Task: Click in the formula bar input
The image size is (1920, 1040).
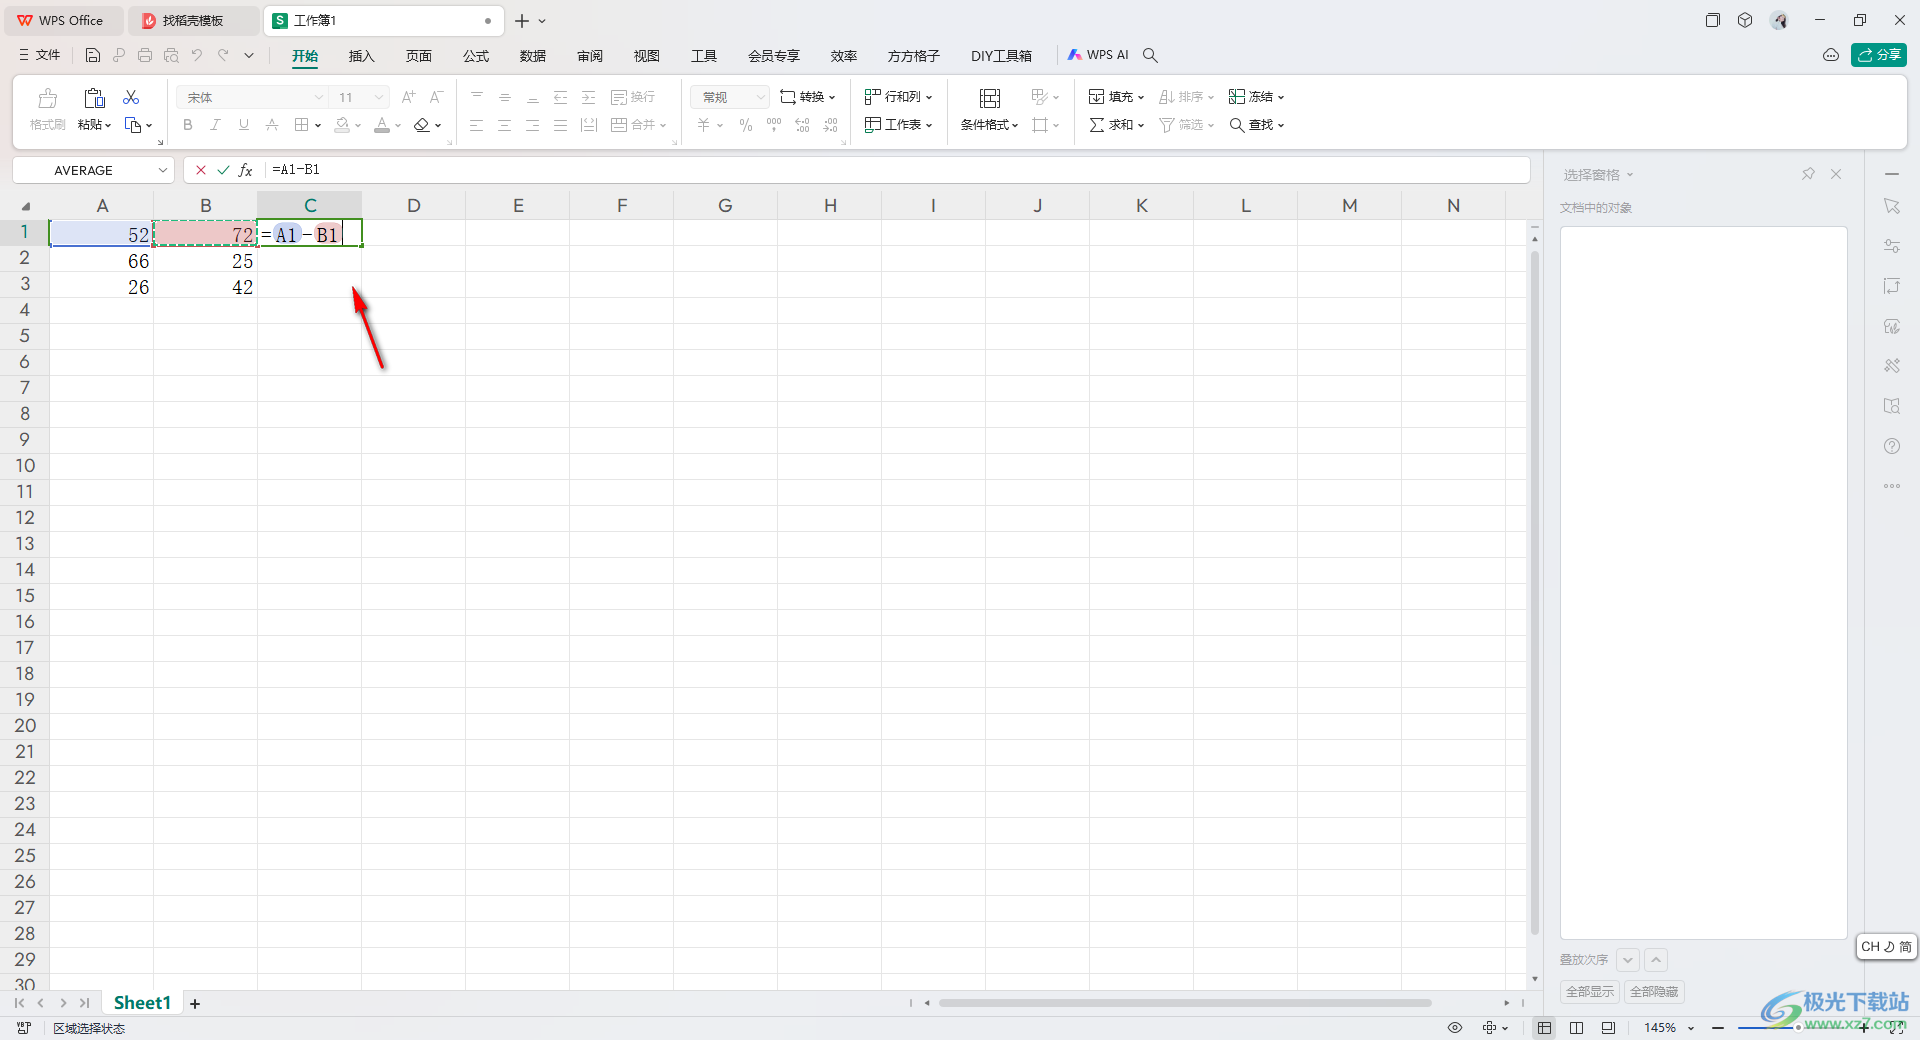Action: click(x=895, y=170)
